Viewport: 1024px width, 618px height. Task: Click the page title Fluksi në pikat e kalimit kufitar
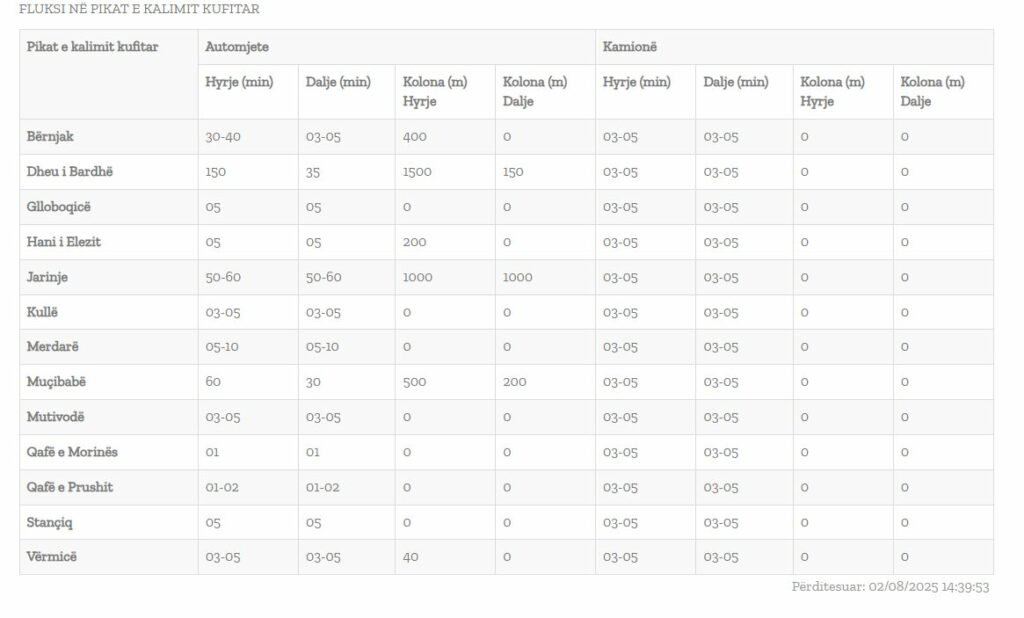(x=139, y=9)
